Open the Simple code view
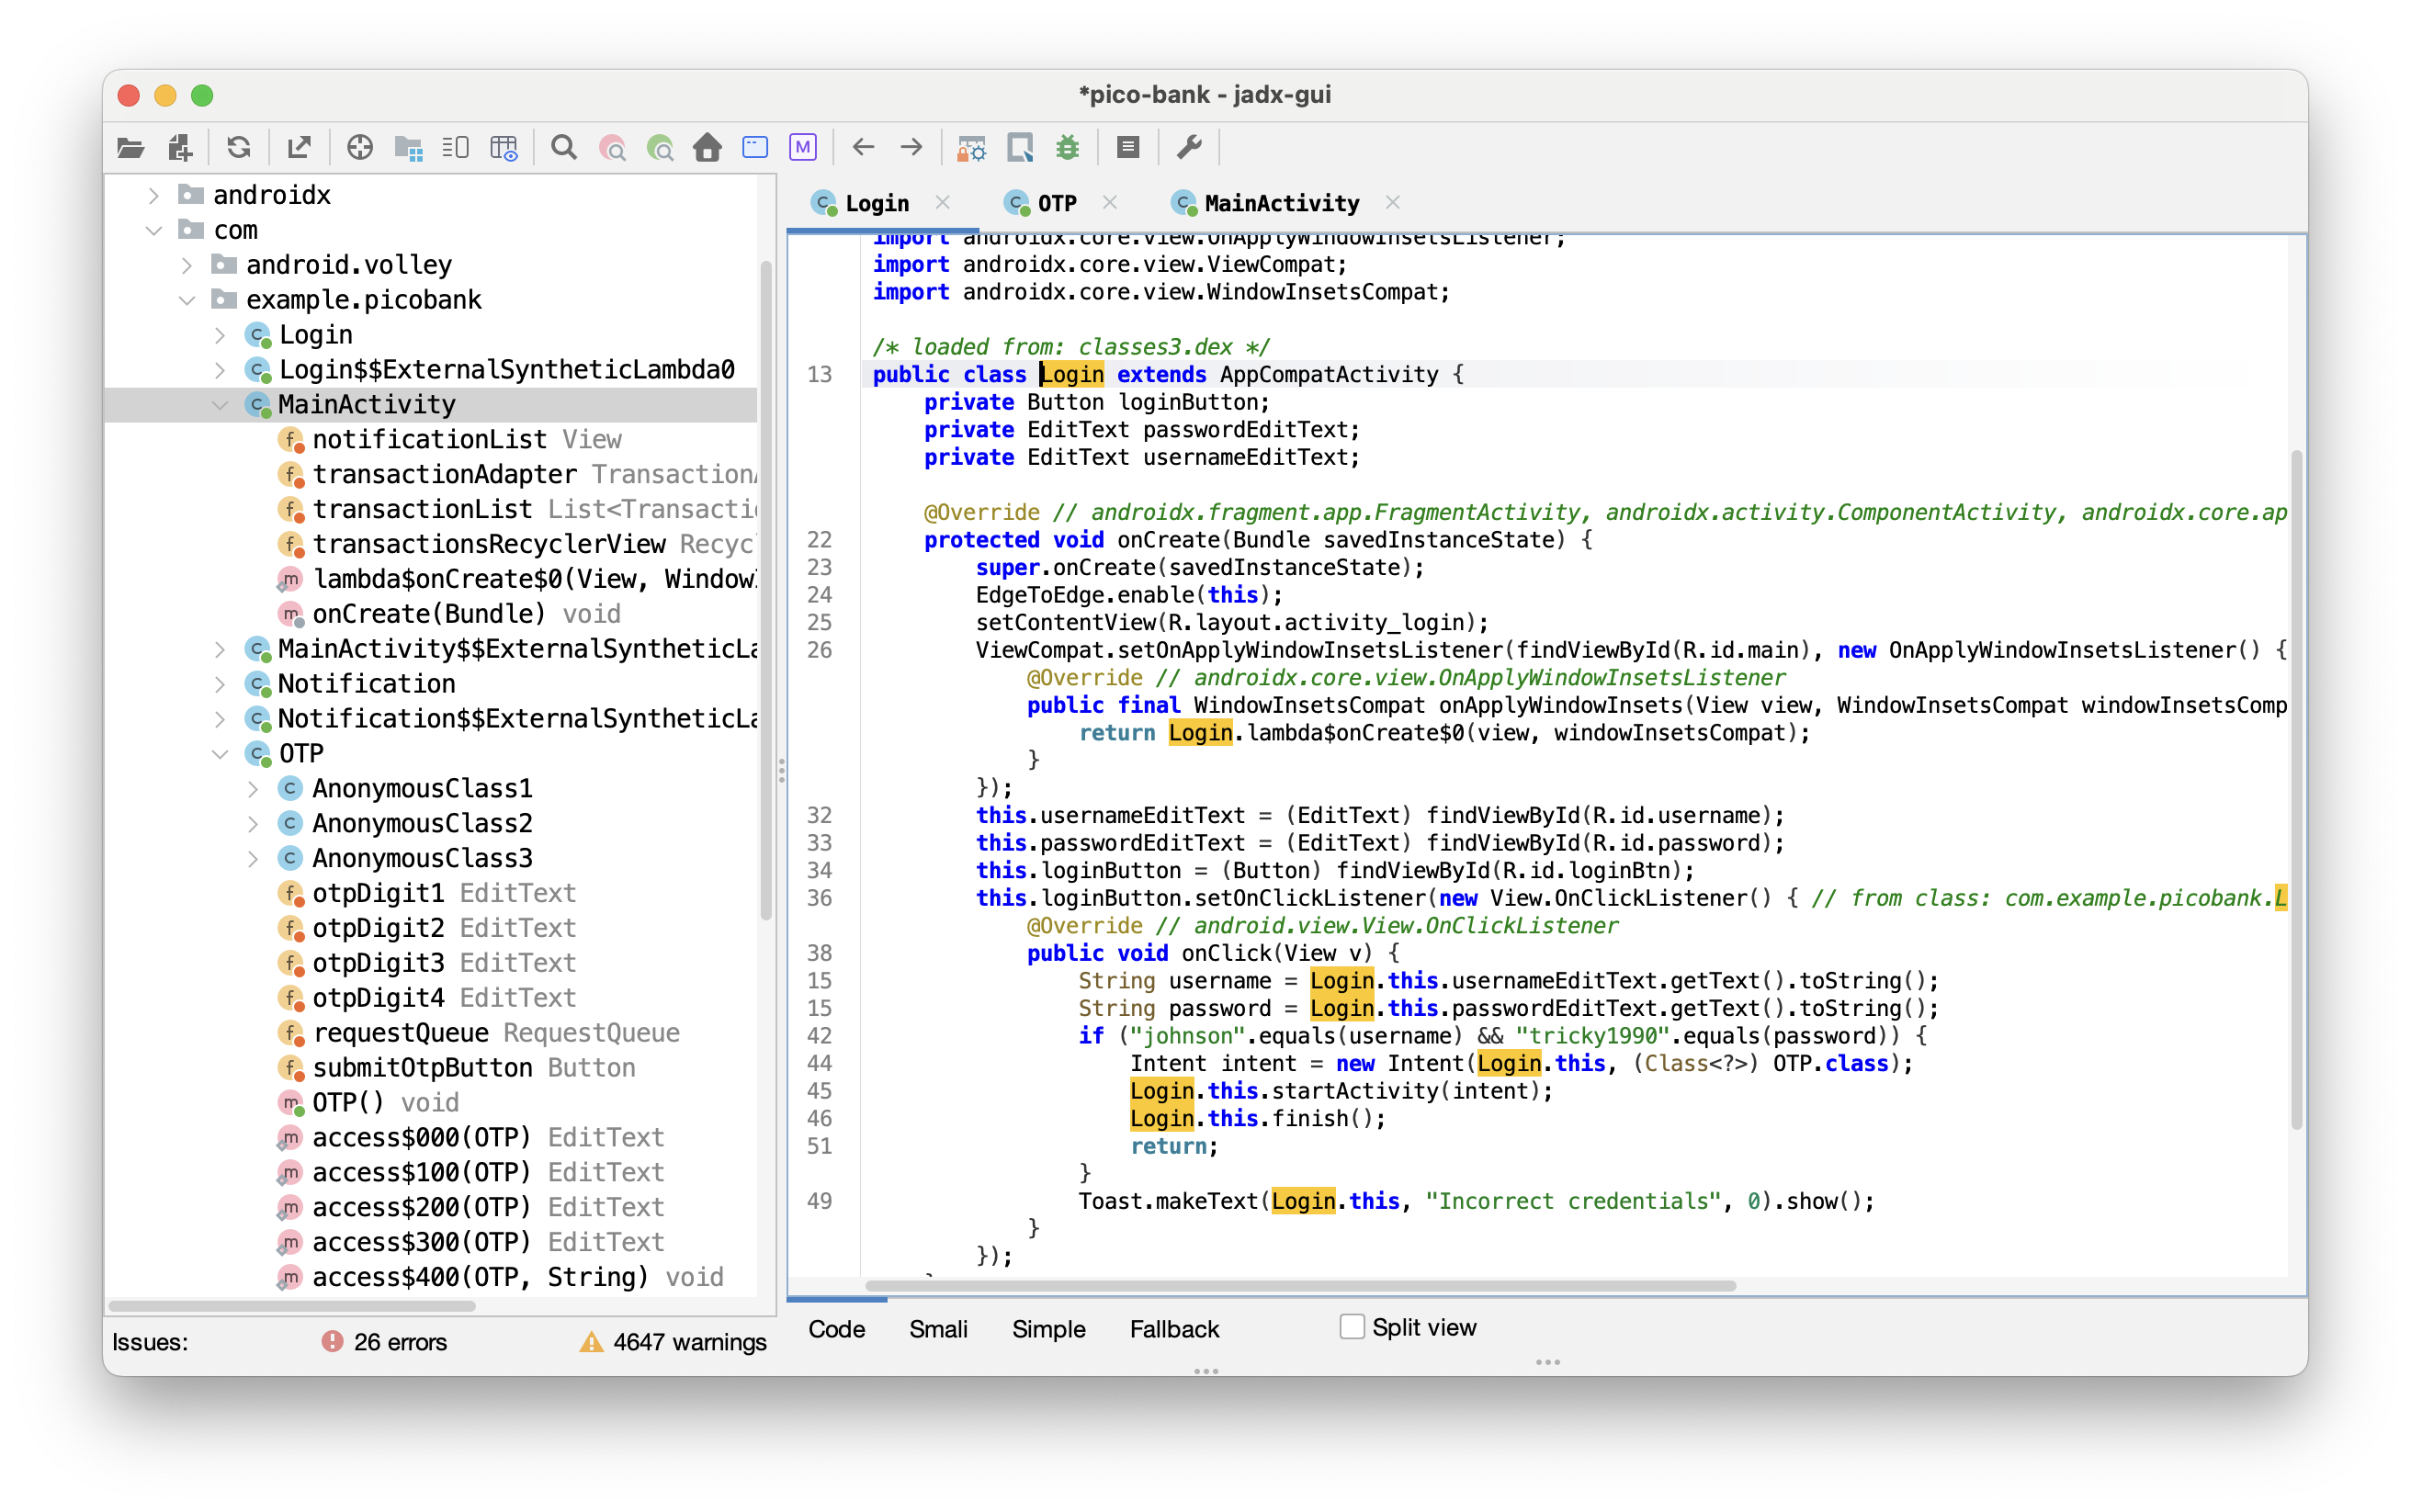2411x1512 pixels. point(1047,1329)
